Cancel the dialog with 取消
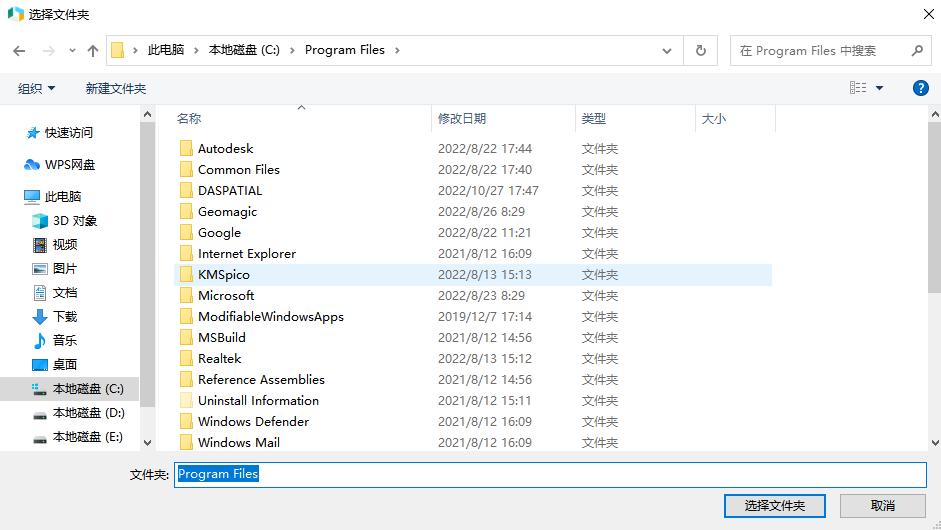Screen dimensions: 941x530 tap(882, 505)
